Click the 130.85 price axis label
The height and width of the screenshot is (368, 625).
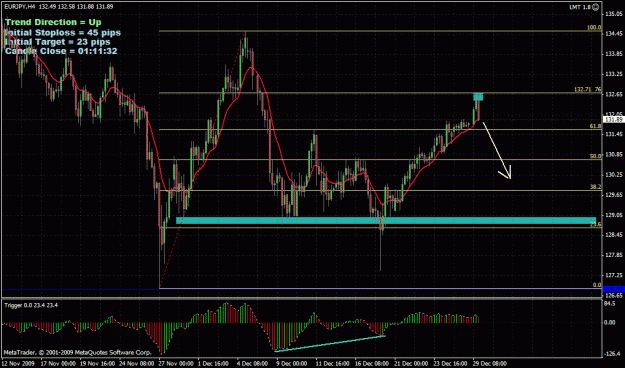[x=614, y=154]
